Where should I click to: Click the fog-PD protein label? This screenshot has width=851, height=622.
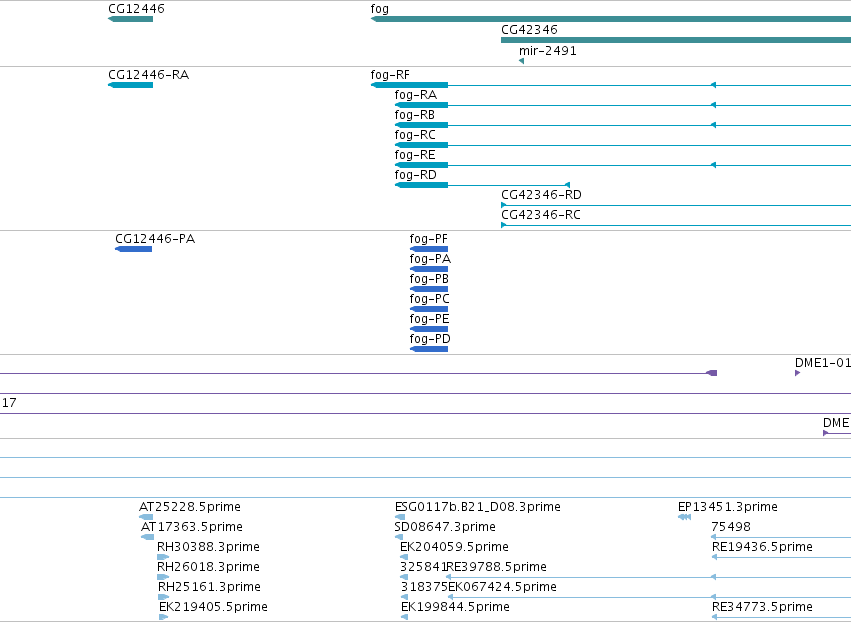click(430, 339)
